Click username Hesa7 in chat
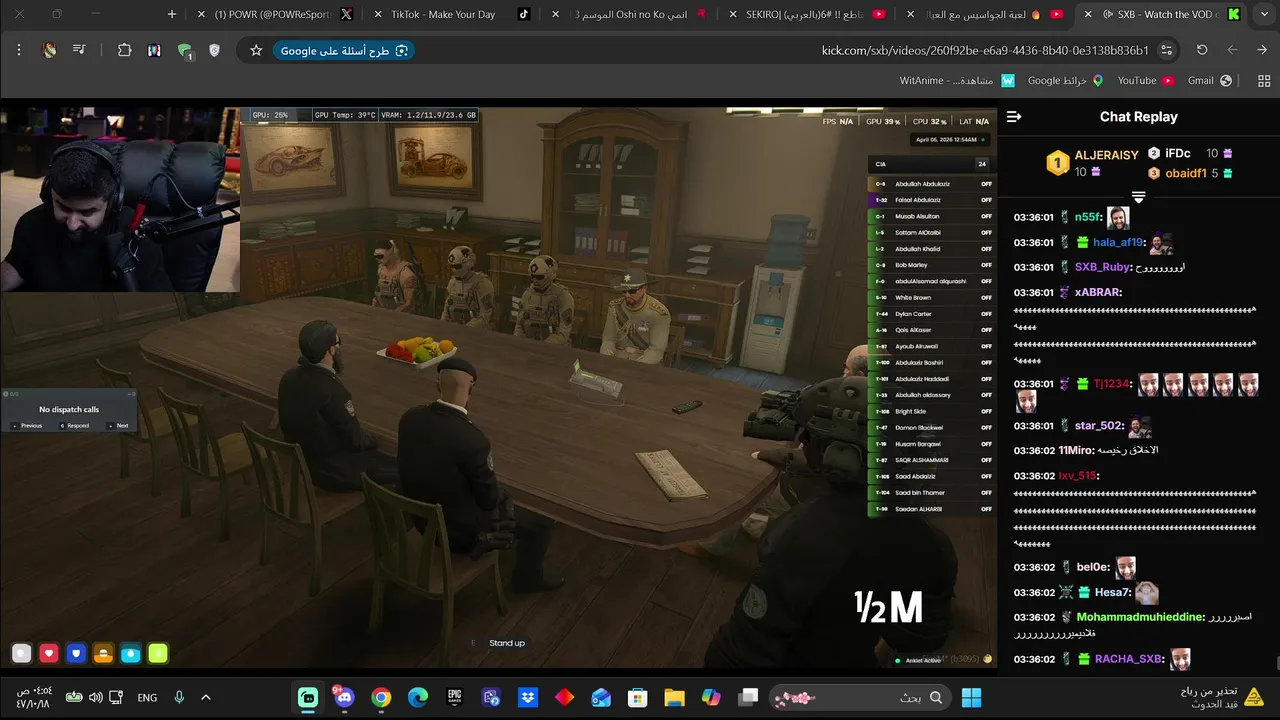Screen dimensions: 1280x720 pos(1113,592)
